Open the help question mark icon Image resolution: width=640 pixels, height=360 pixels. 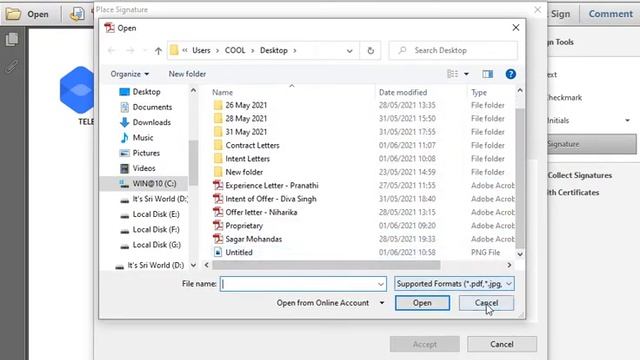(510, 74)
